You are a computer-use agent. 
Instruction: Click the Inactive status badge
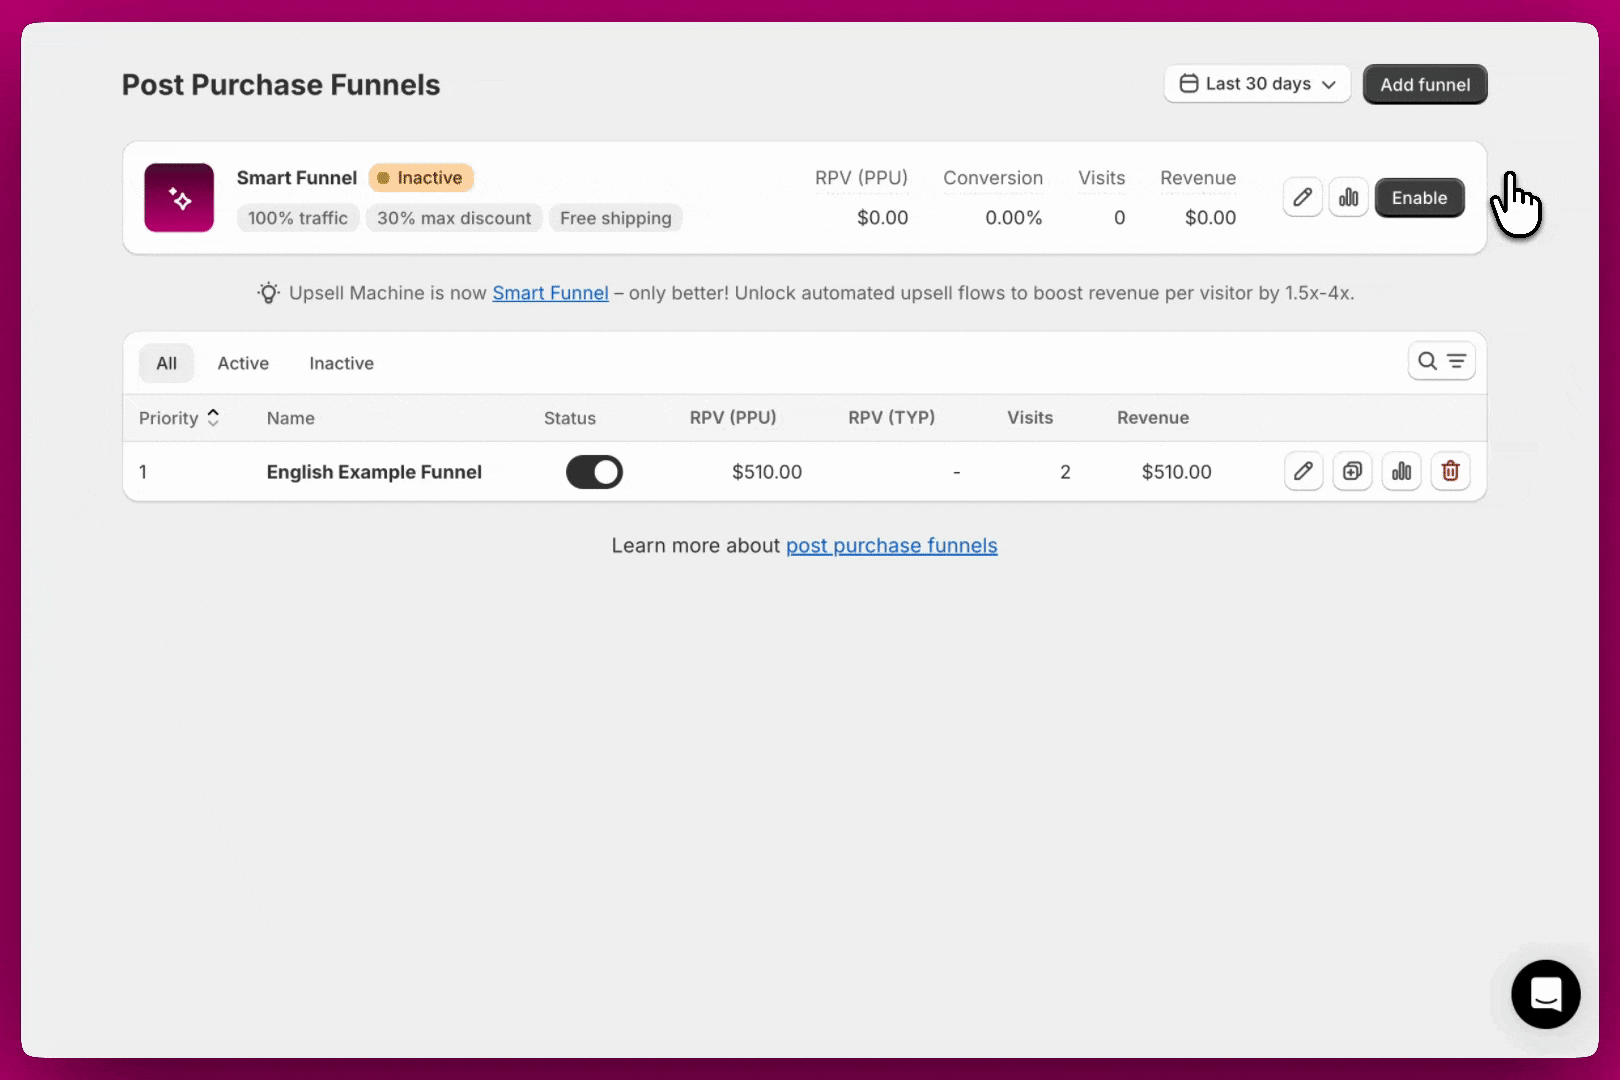coord(421,178)
